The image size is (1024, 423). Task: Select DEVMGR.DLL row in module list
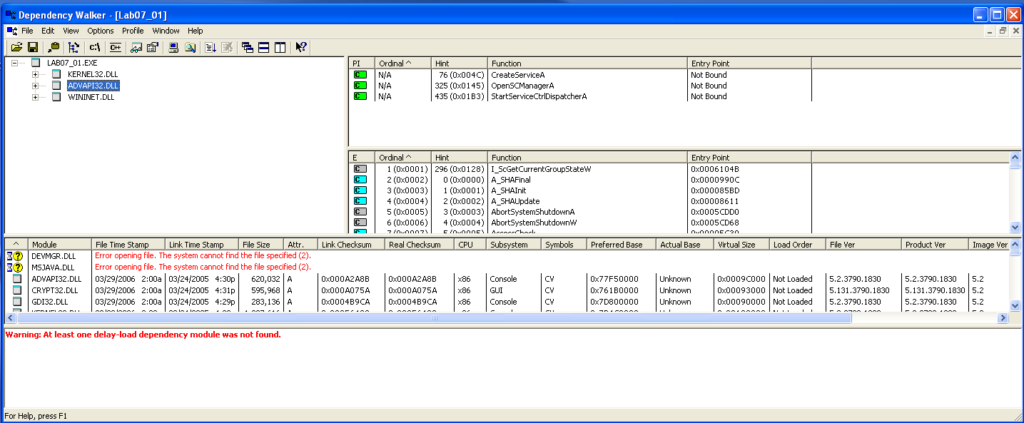click(x=505, y=256)
